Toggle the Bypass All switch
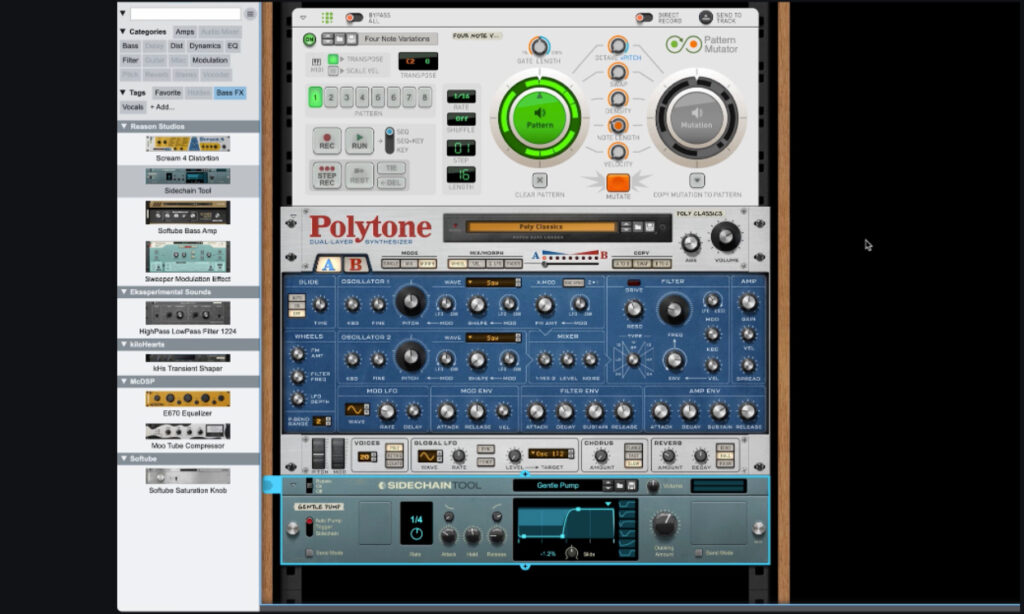This screenshot has height=614, width=1024. 355,18
